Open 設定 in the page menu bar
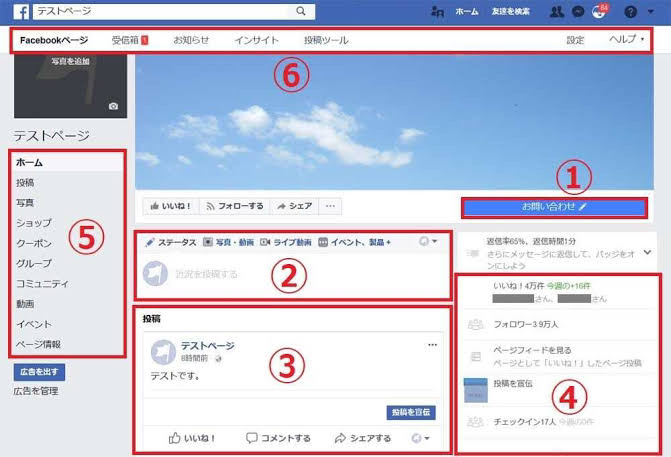671x457 pixels. pyautogui.click(x=575, y=40)
